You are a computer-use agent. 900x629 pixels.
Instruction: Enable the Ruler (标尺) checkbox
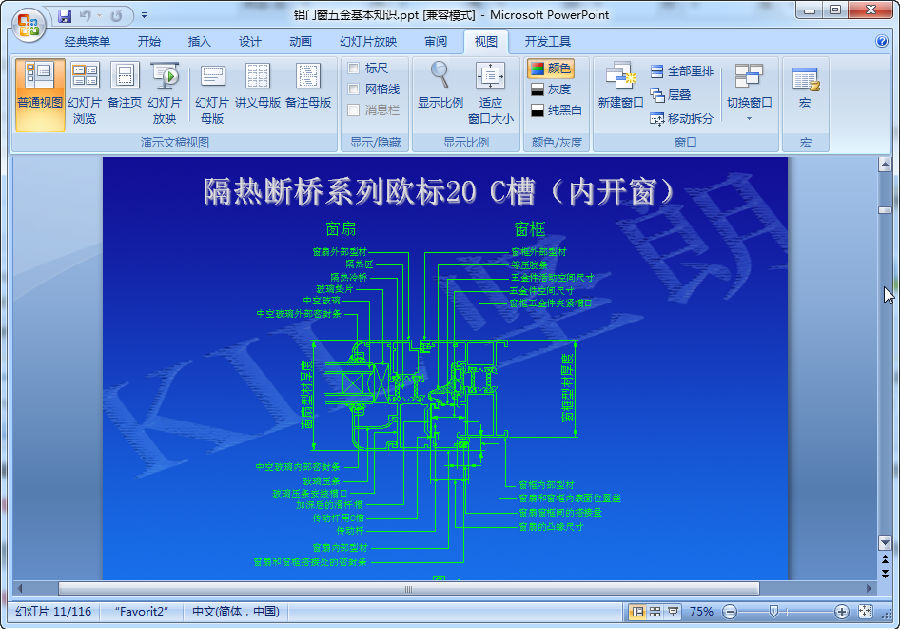[x=354, y=69]
